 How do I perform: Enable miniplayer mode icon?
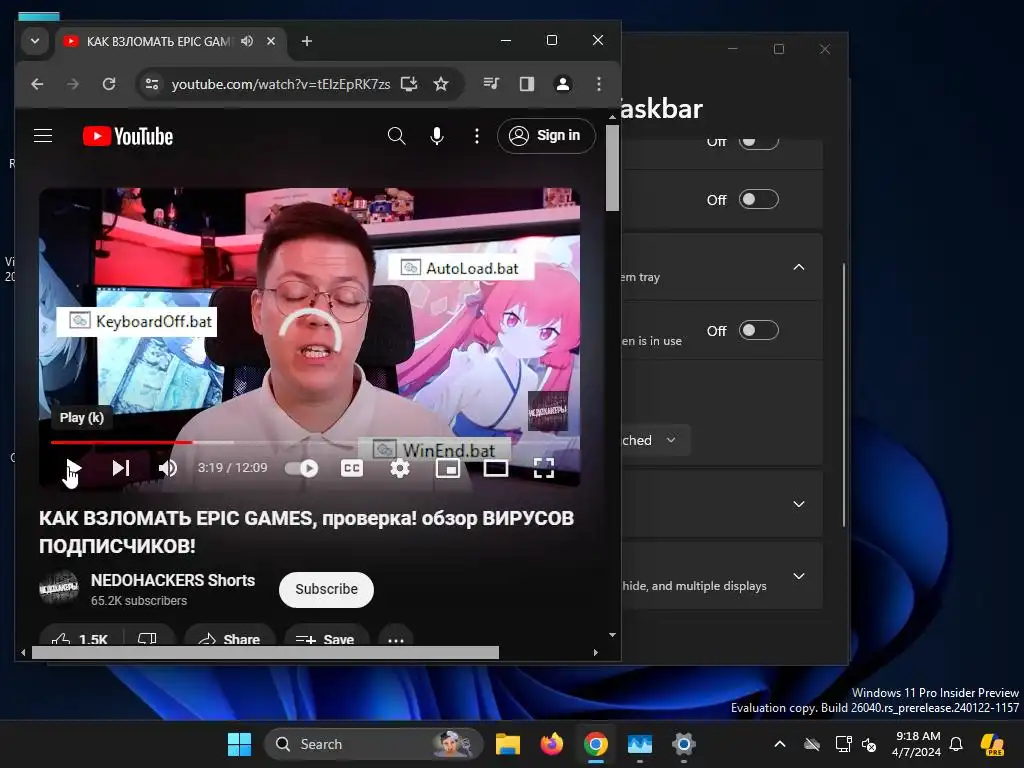[448, 468]
